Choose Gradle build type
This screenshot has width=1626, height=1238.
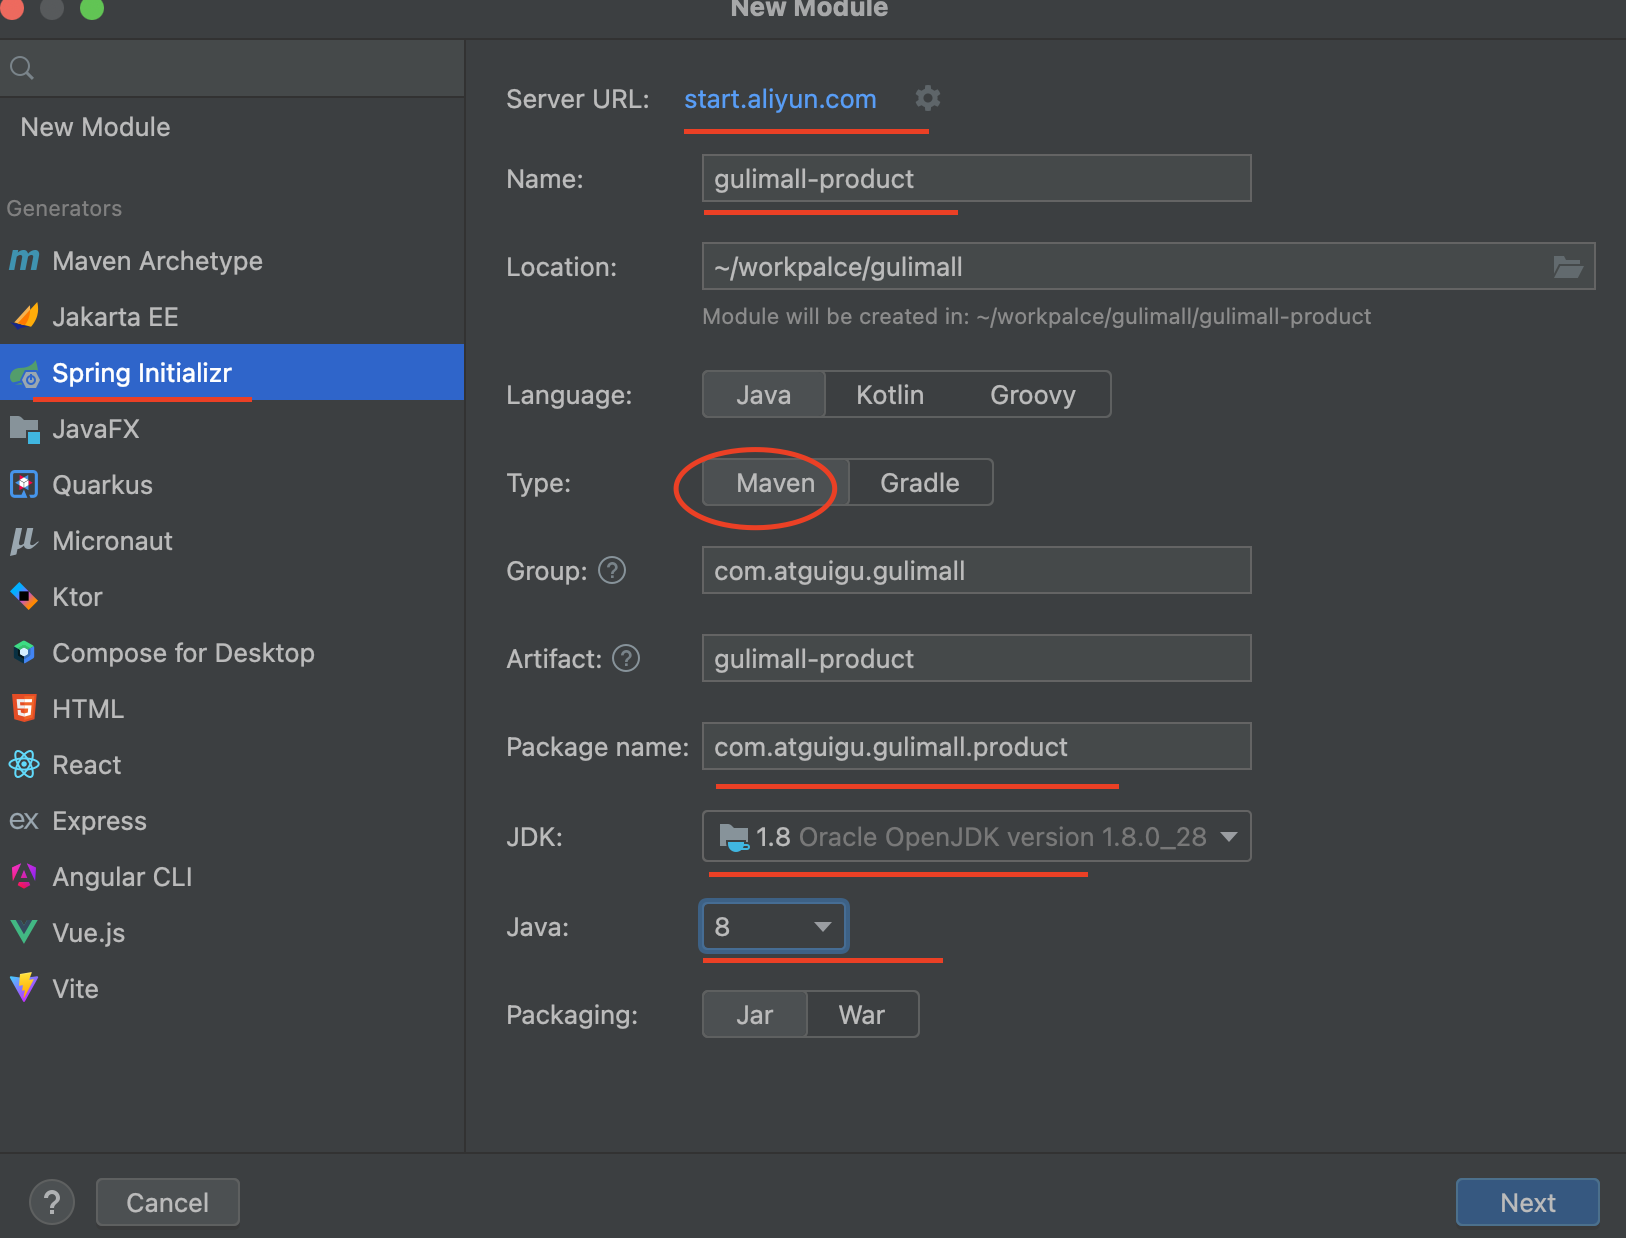(x=920, y=483)
